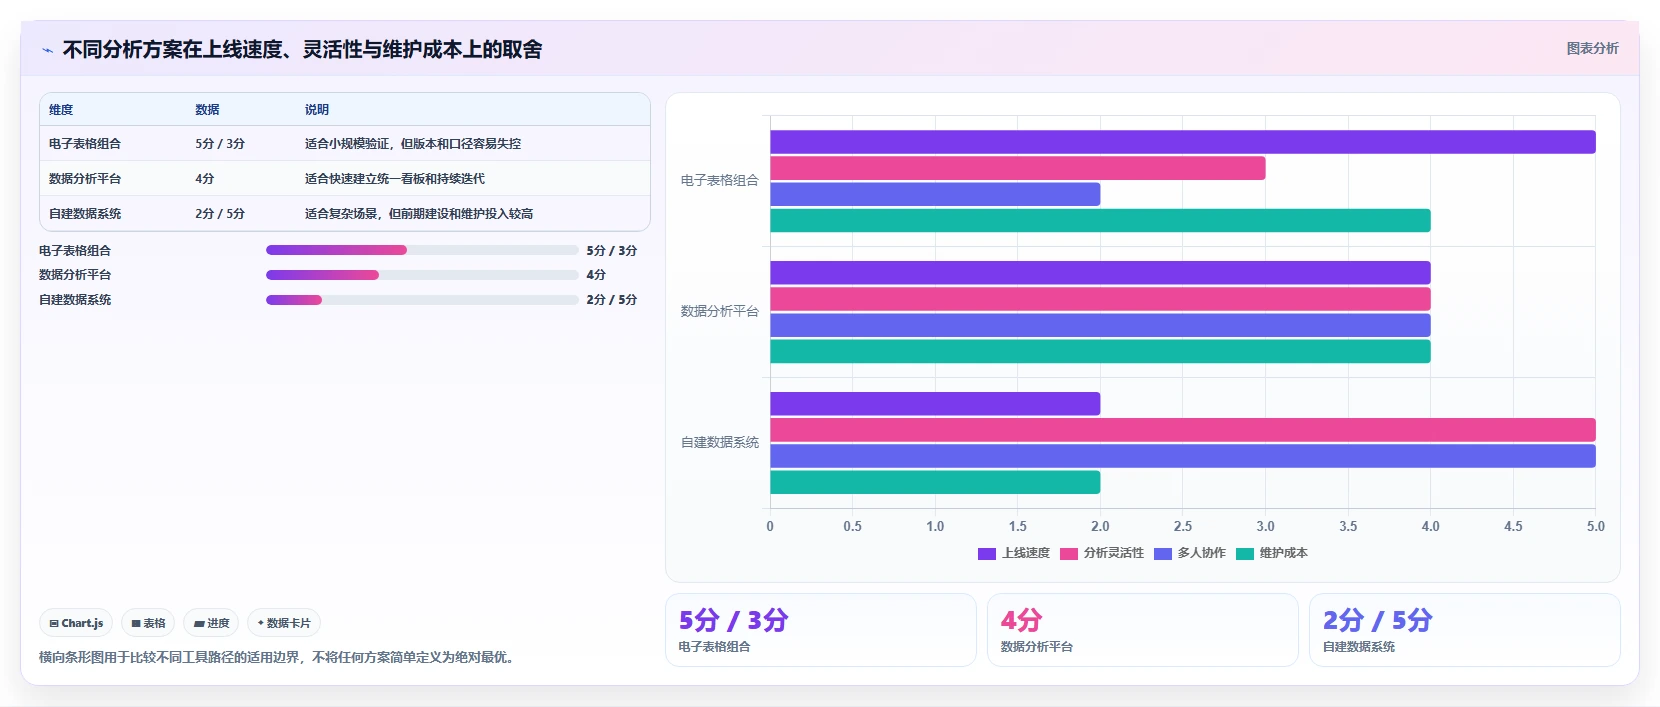Click the 5.0 tick on the x-axis
This screenshot has width=1660, height=707.
(x=1596, y=527)
